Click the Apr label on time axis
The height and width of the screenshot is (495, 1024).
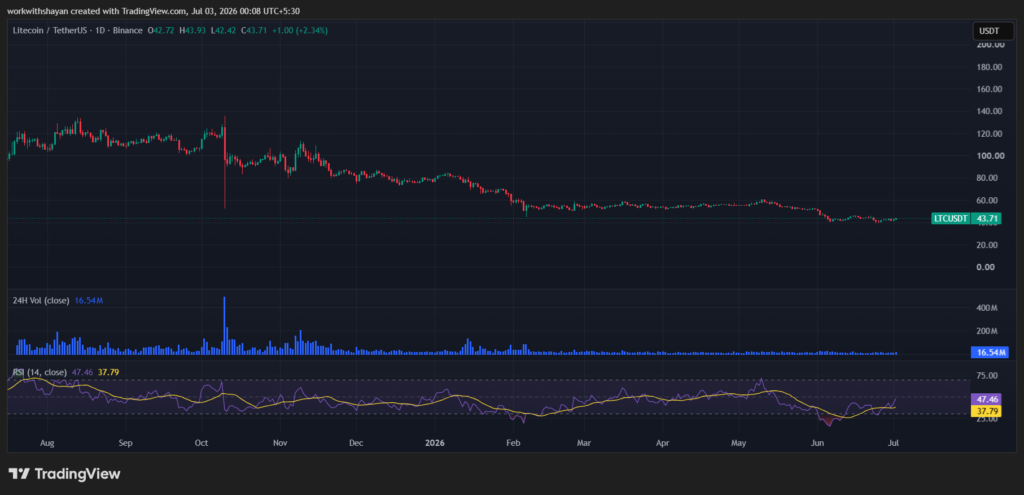pyautogui.click(x=663, y=443)
